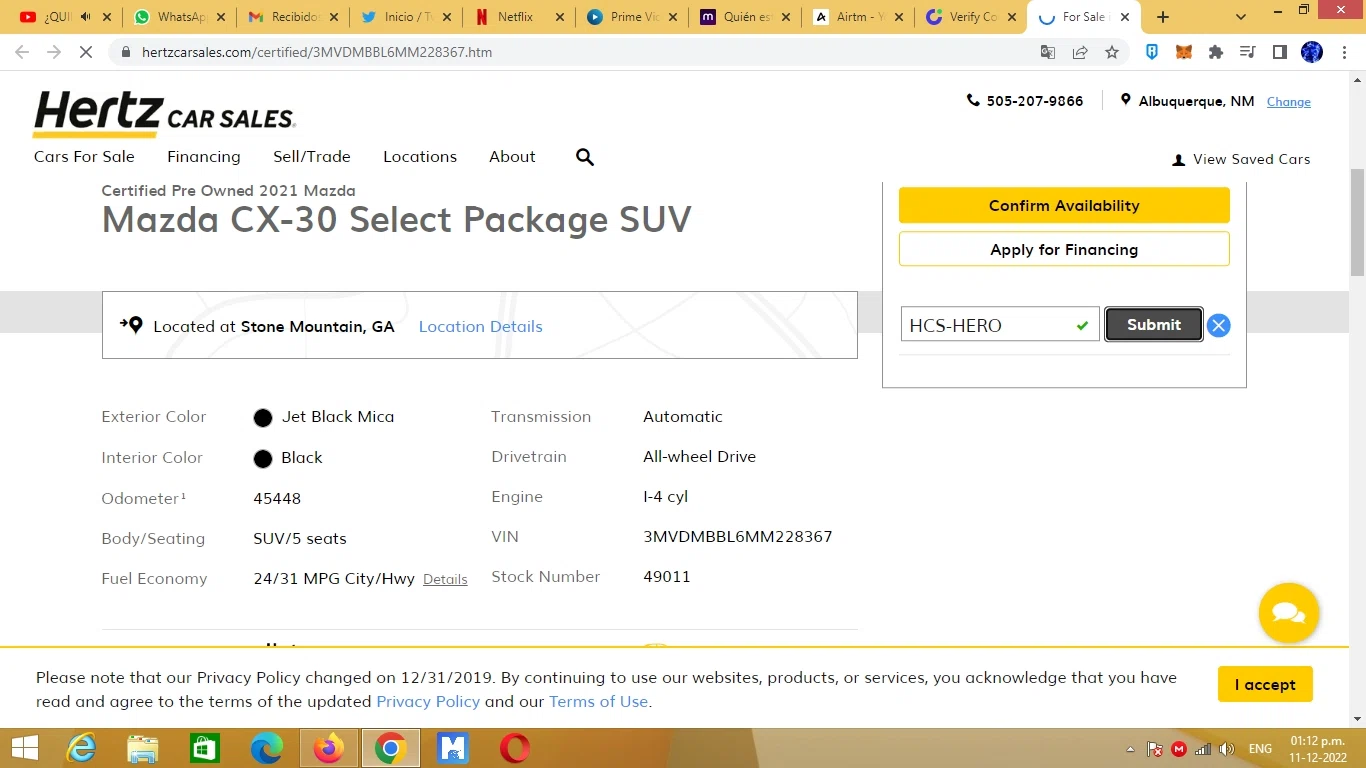Screen dimensions: 1366x768
Task: Open View Saved Cars
Action: 1251,160
